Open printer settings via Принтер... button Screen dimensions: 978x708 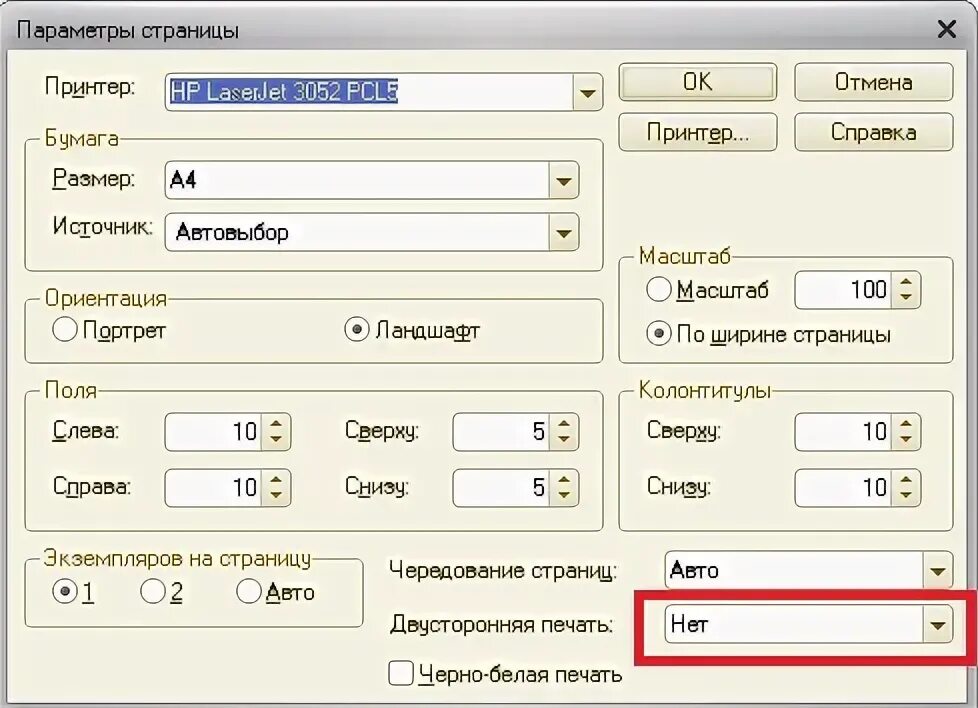tap(697, 132)
